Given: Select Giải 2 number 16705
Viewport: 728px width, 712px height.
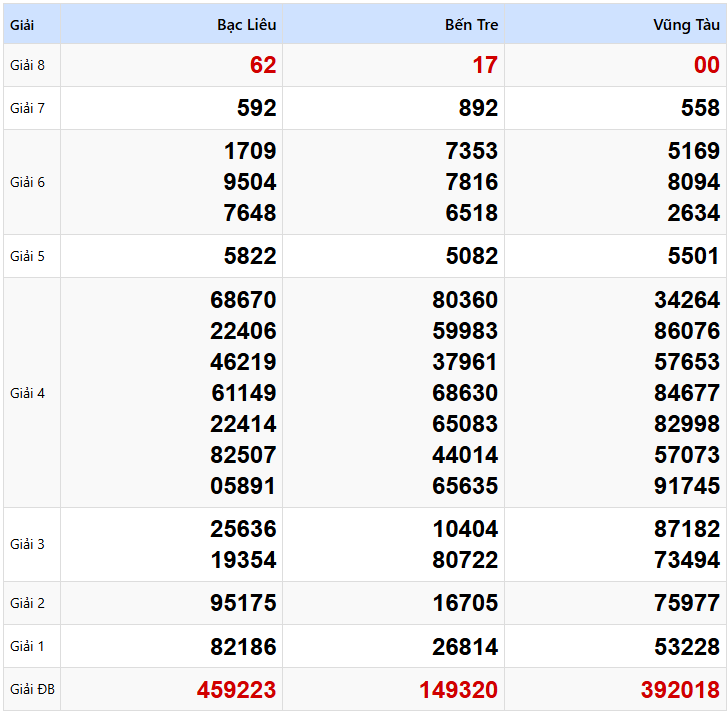Looking at the screenshot, I should [466, 603].
